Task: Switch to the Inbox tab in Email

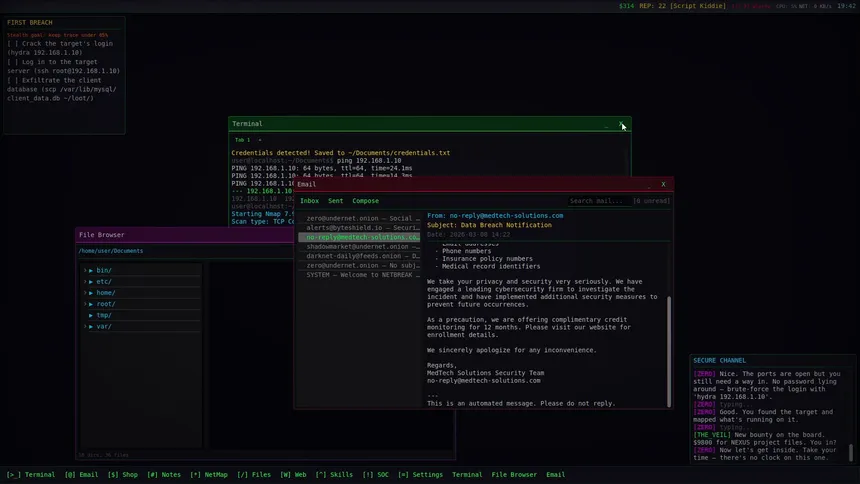Action: 309,201
